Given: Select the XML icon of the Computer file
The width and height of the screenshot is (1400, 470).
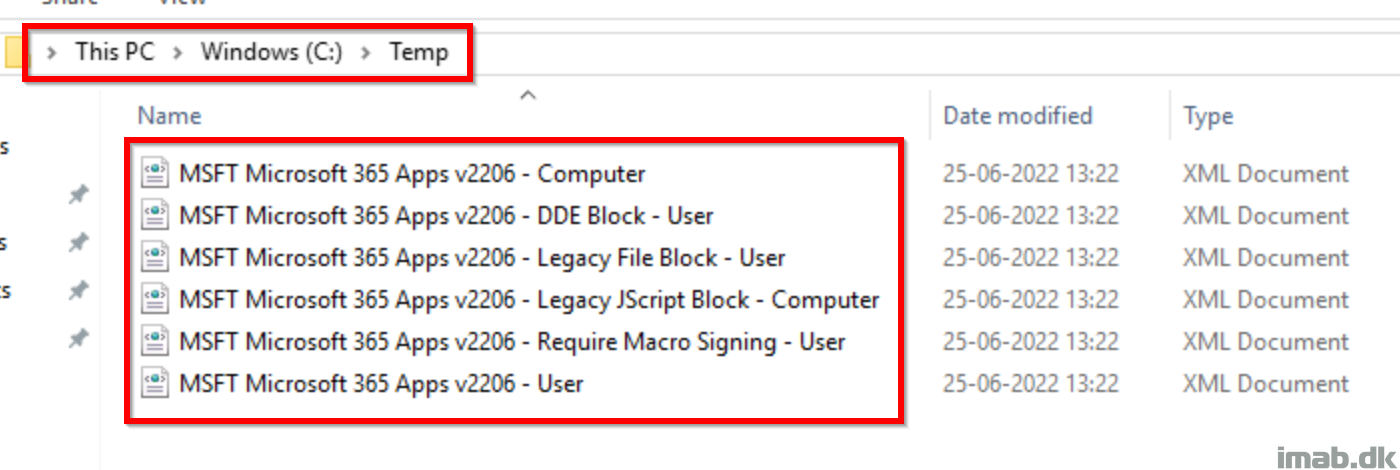Looking at the screenshot, I should pos(155,174).
